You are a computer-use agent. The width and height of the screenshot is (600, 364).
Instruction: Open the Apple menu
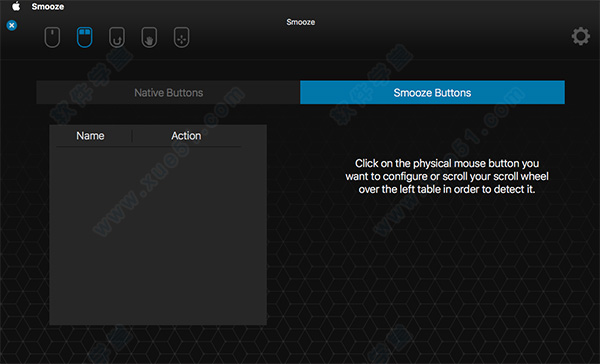(16, 6)
